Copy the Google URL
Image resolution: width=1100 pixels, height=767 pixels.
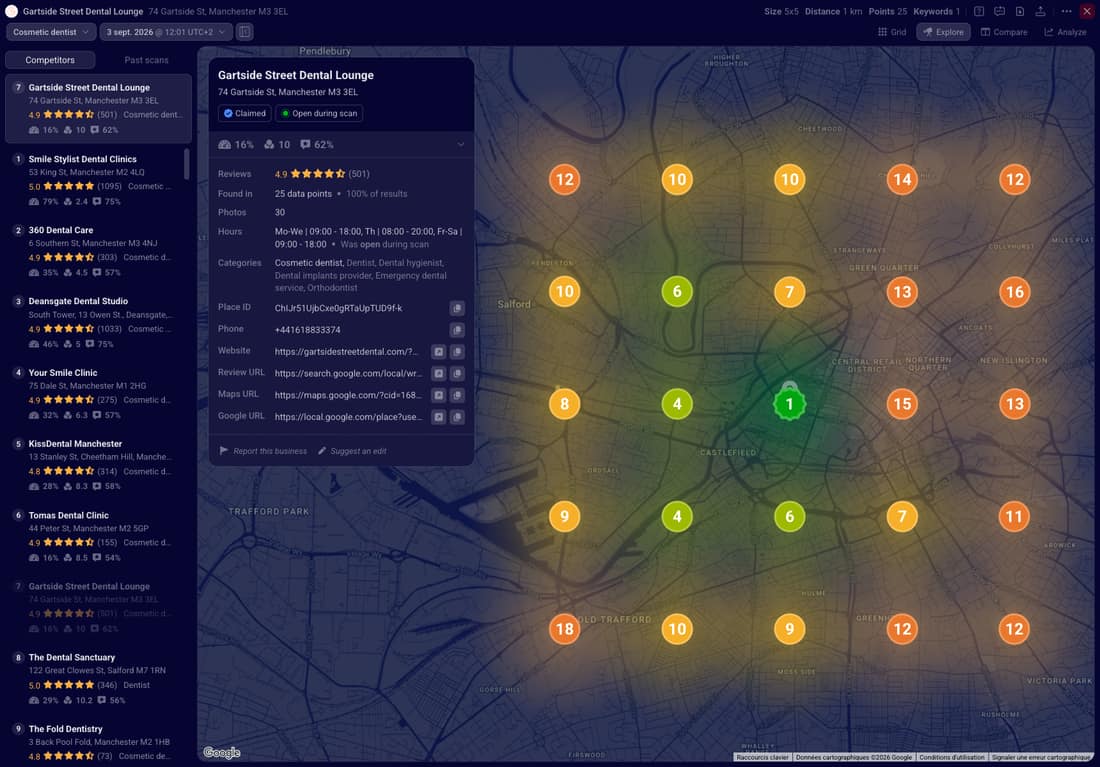[457, 417]
